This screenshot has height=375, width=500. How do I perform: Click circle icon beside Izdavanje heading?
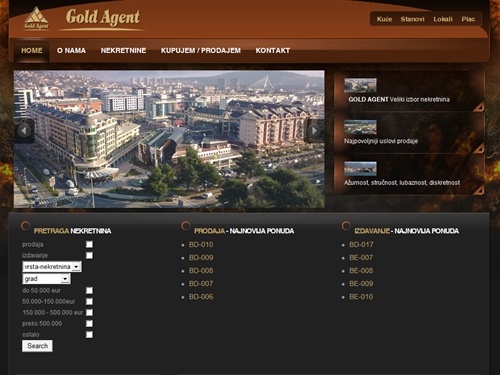point(346,226)
